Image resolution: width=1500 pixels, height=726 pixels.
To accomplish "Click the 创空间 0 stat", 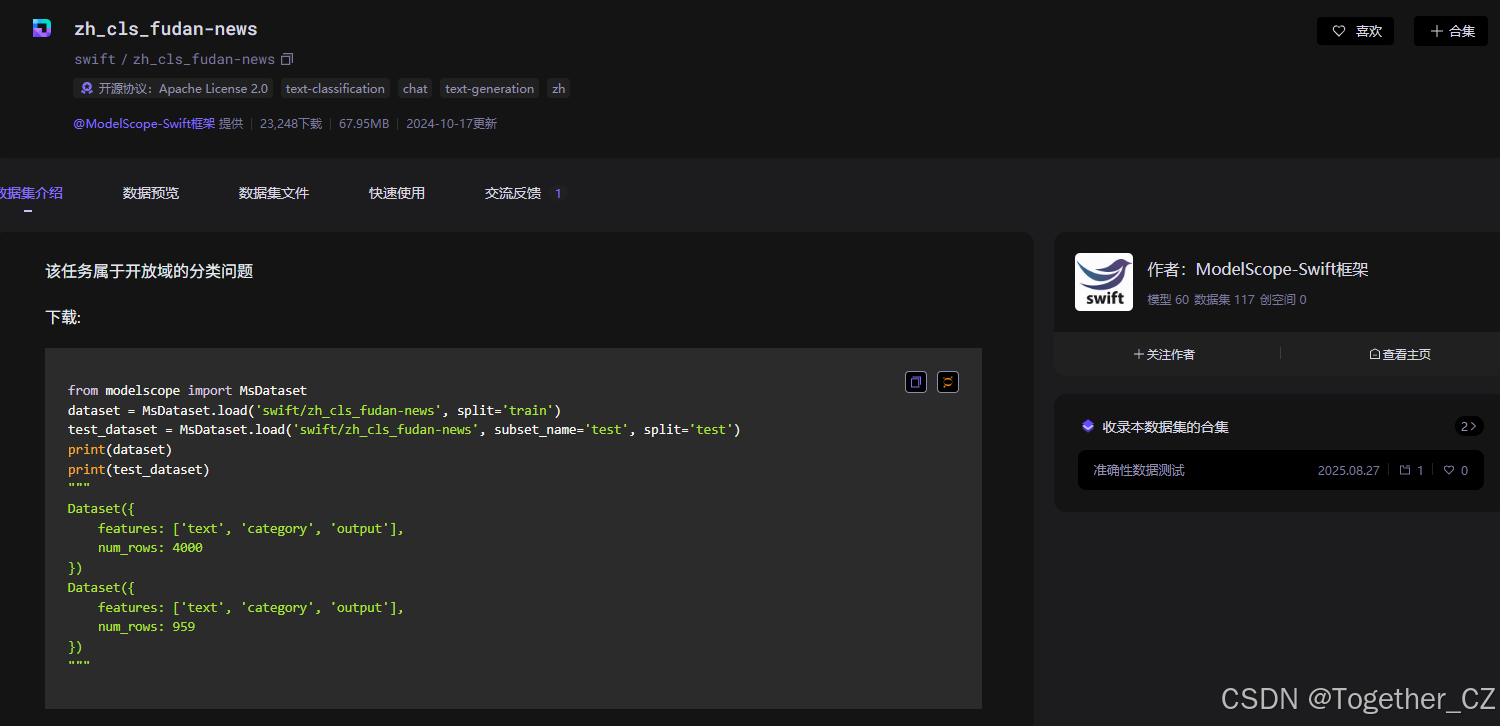I will [1283, 299].
